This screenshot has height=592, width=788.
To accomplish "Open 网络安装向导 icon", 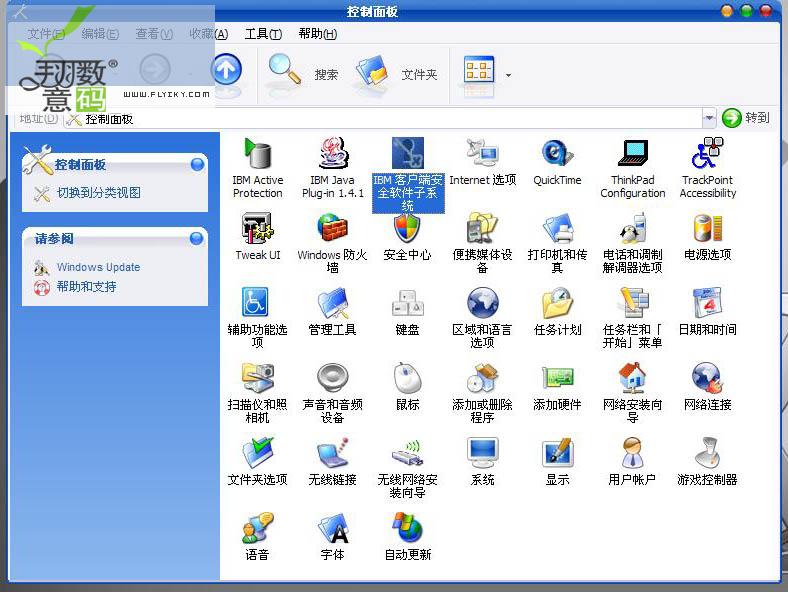I will [x=633, y=378].
